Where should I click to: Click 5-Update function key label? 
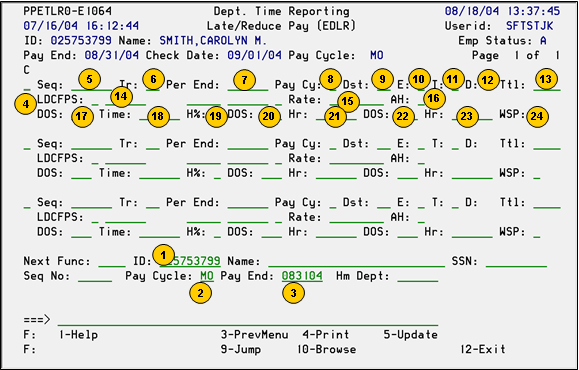tap(411, 335)
